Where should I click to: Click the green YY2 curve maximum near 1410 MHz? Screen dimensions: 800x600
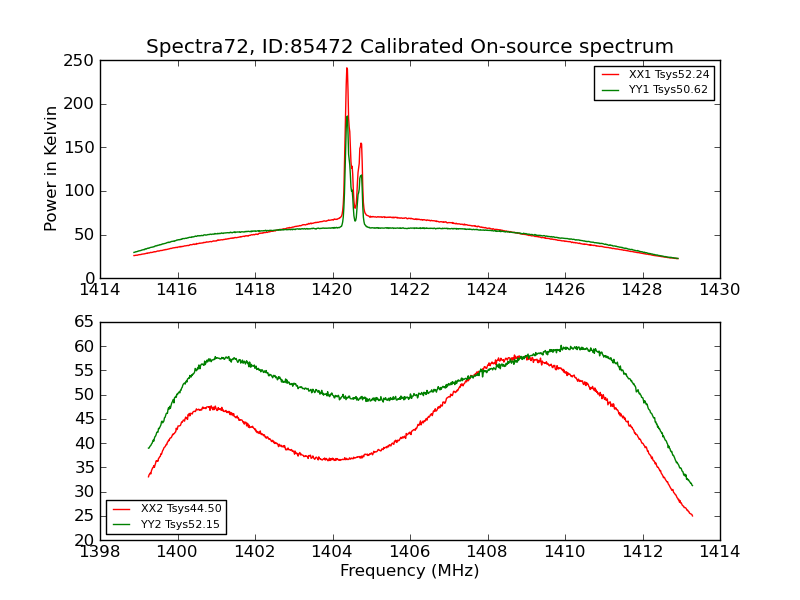574,348
